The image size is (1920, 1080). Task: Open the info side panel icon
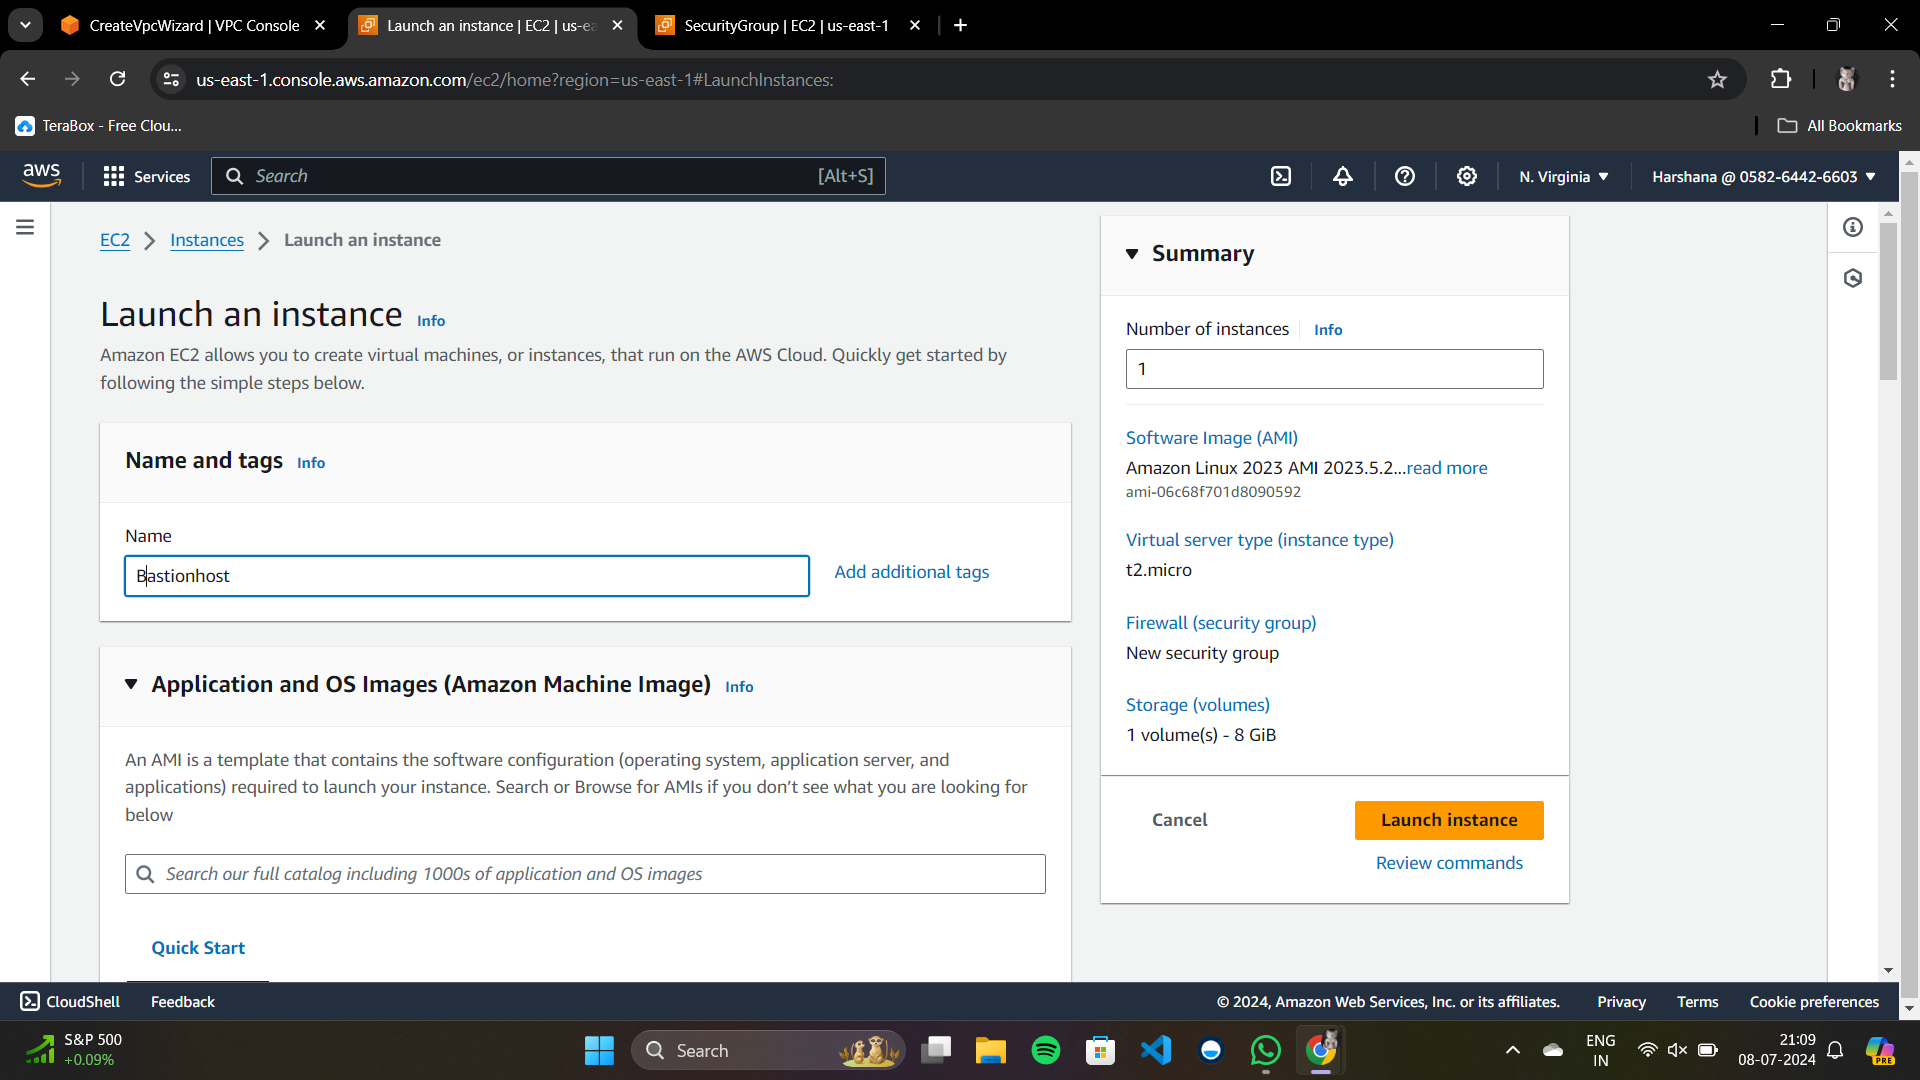(x=1853, y=227)
